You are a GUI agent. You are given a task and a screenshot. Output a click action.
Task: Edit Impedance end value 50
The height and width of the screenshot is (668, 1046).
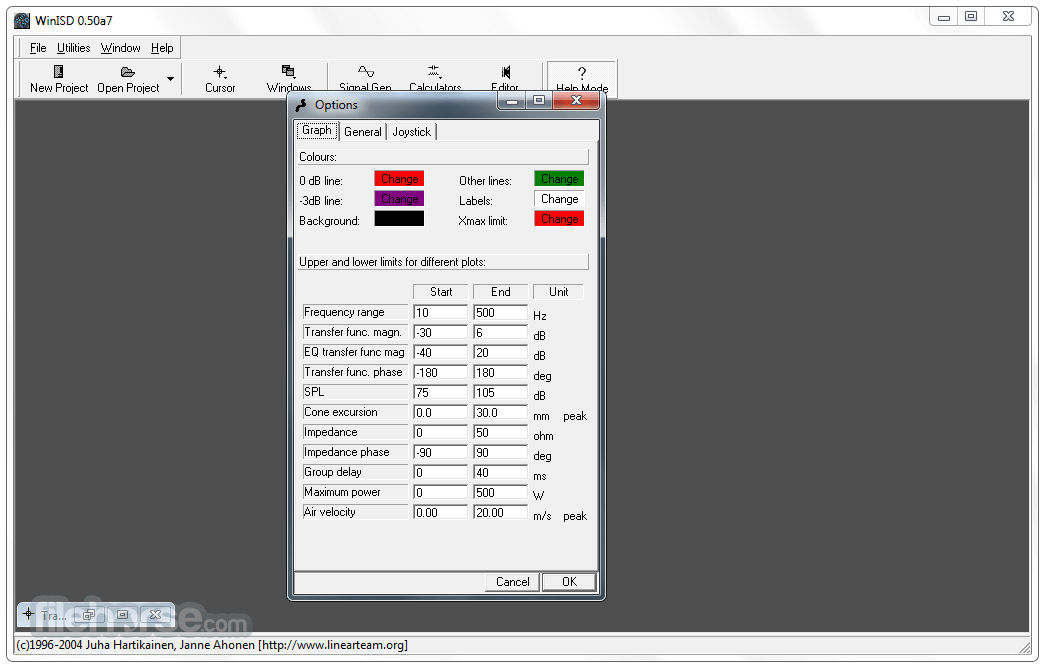point(500,432)
